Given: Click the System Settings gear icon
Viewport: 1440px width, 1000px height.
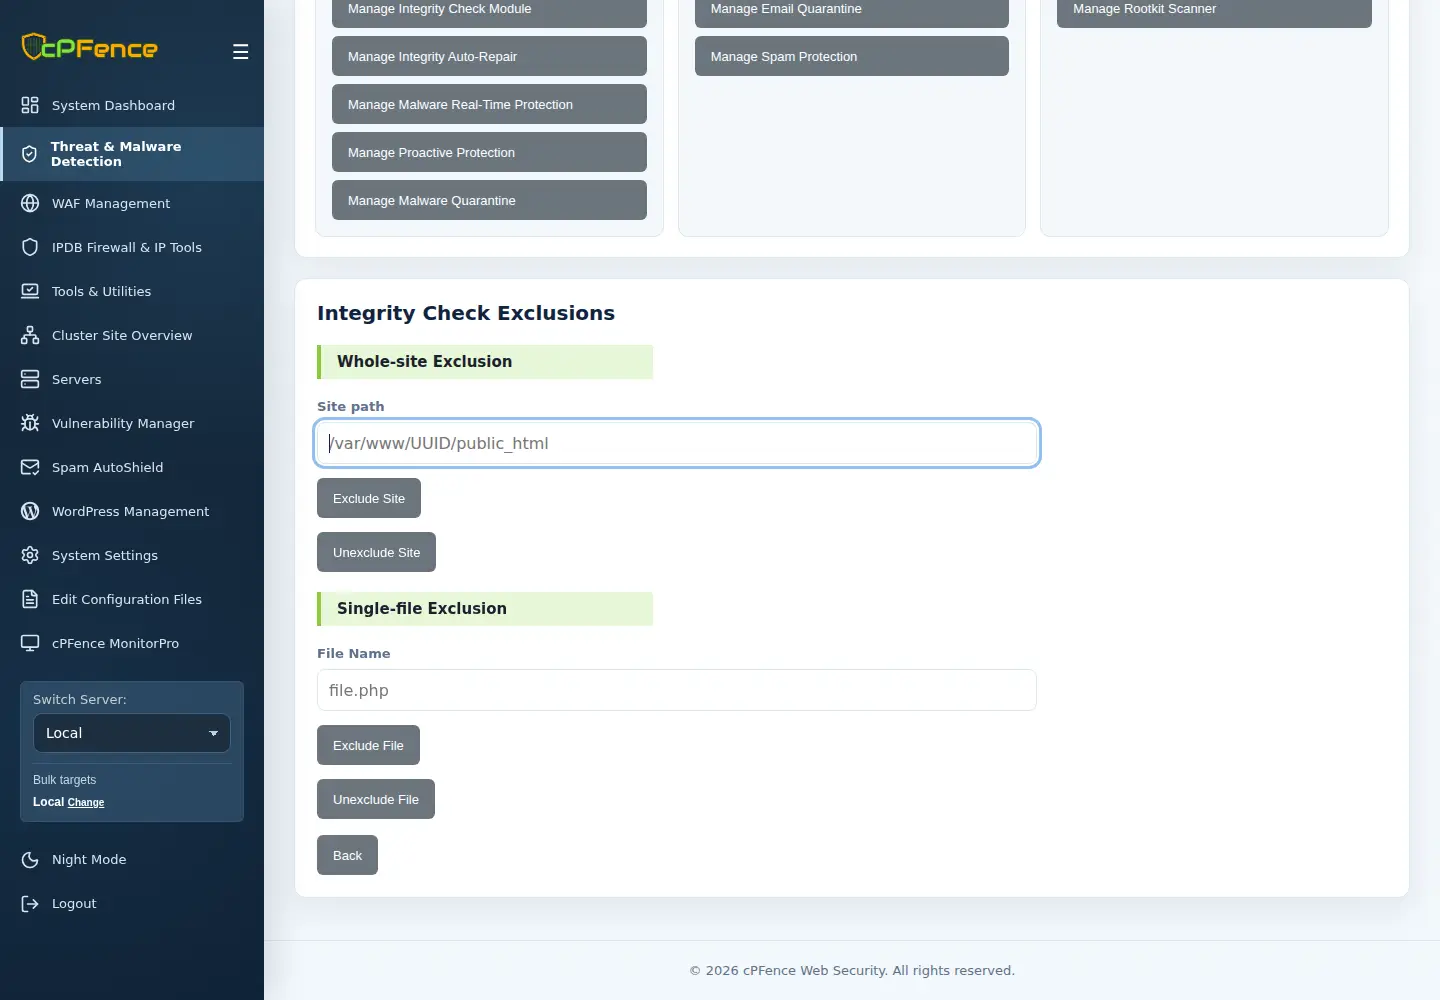Looking at the screenshot, I should (x=30, y=555).
